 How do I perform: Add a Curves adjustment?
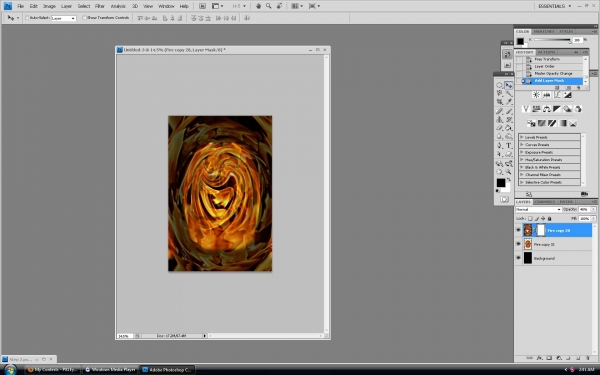pyautogui.click(x=557, y=95)
